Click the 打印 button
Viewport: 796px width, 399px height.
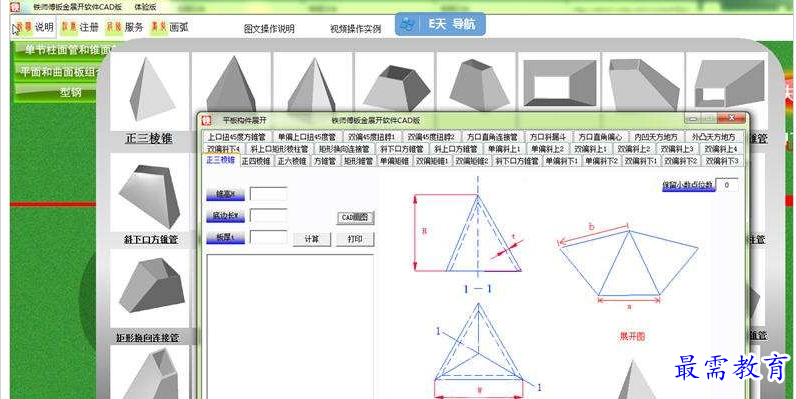(355, 239)
